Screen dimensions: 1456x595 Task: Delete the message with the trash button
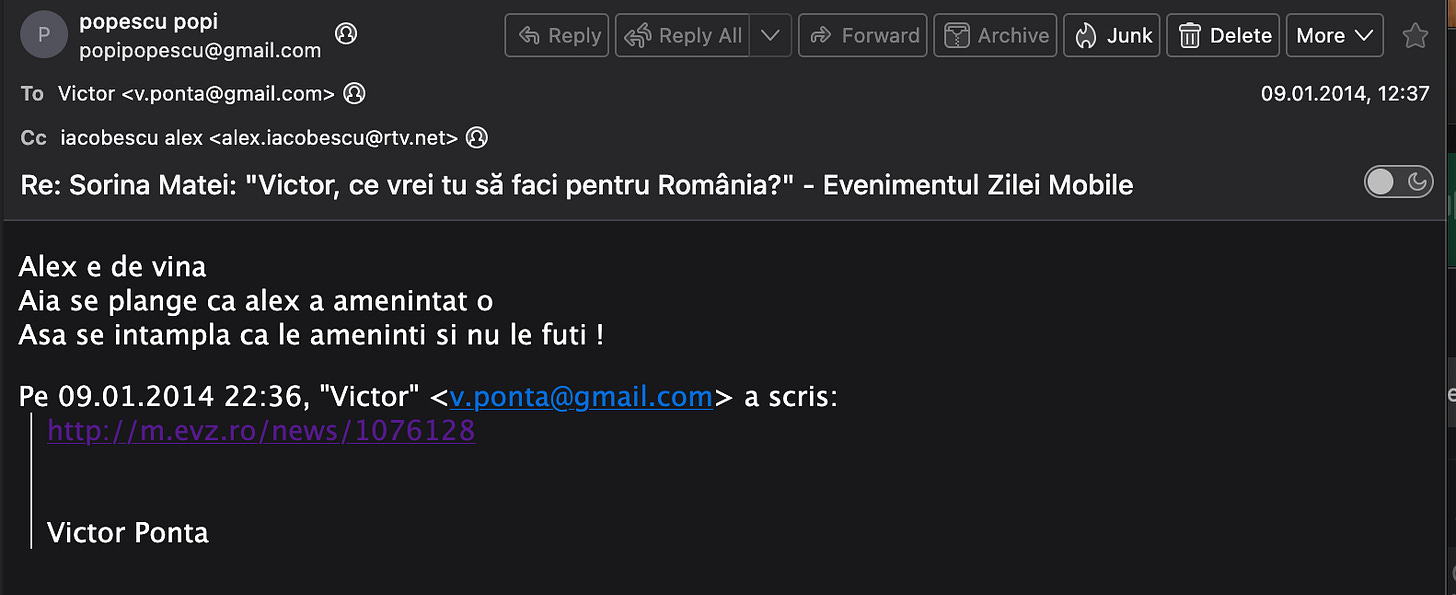(1223, 35)
